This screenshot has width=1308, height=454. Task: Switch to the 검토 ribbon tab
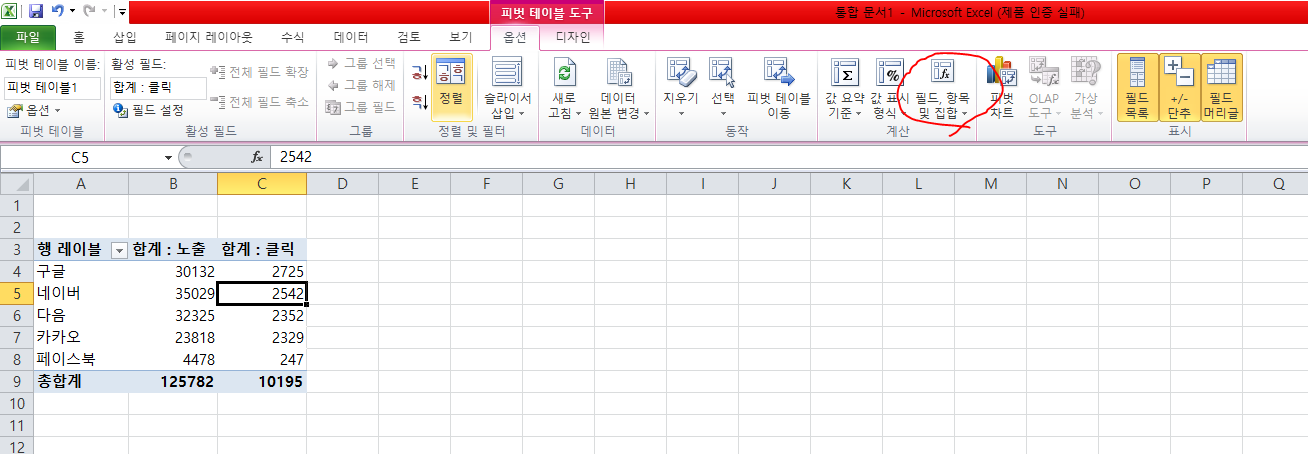(x=409, y=38)
